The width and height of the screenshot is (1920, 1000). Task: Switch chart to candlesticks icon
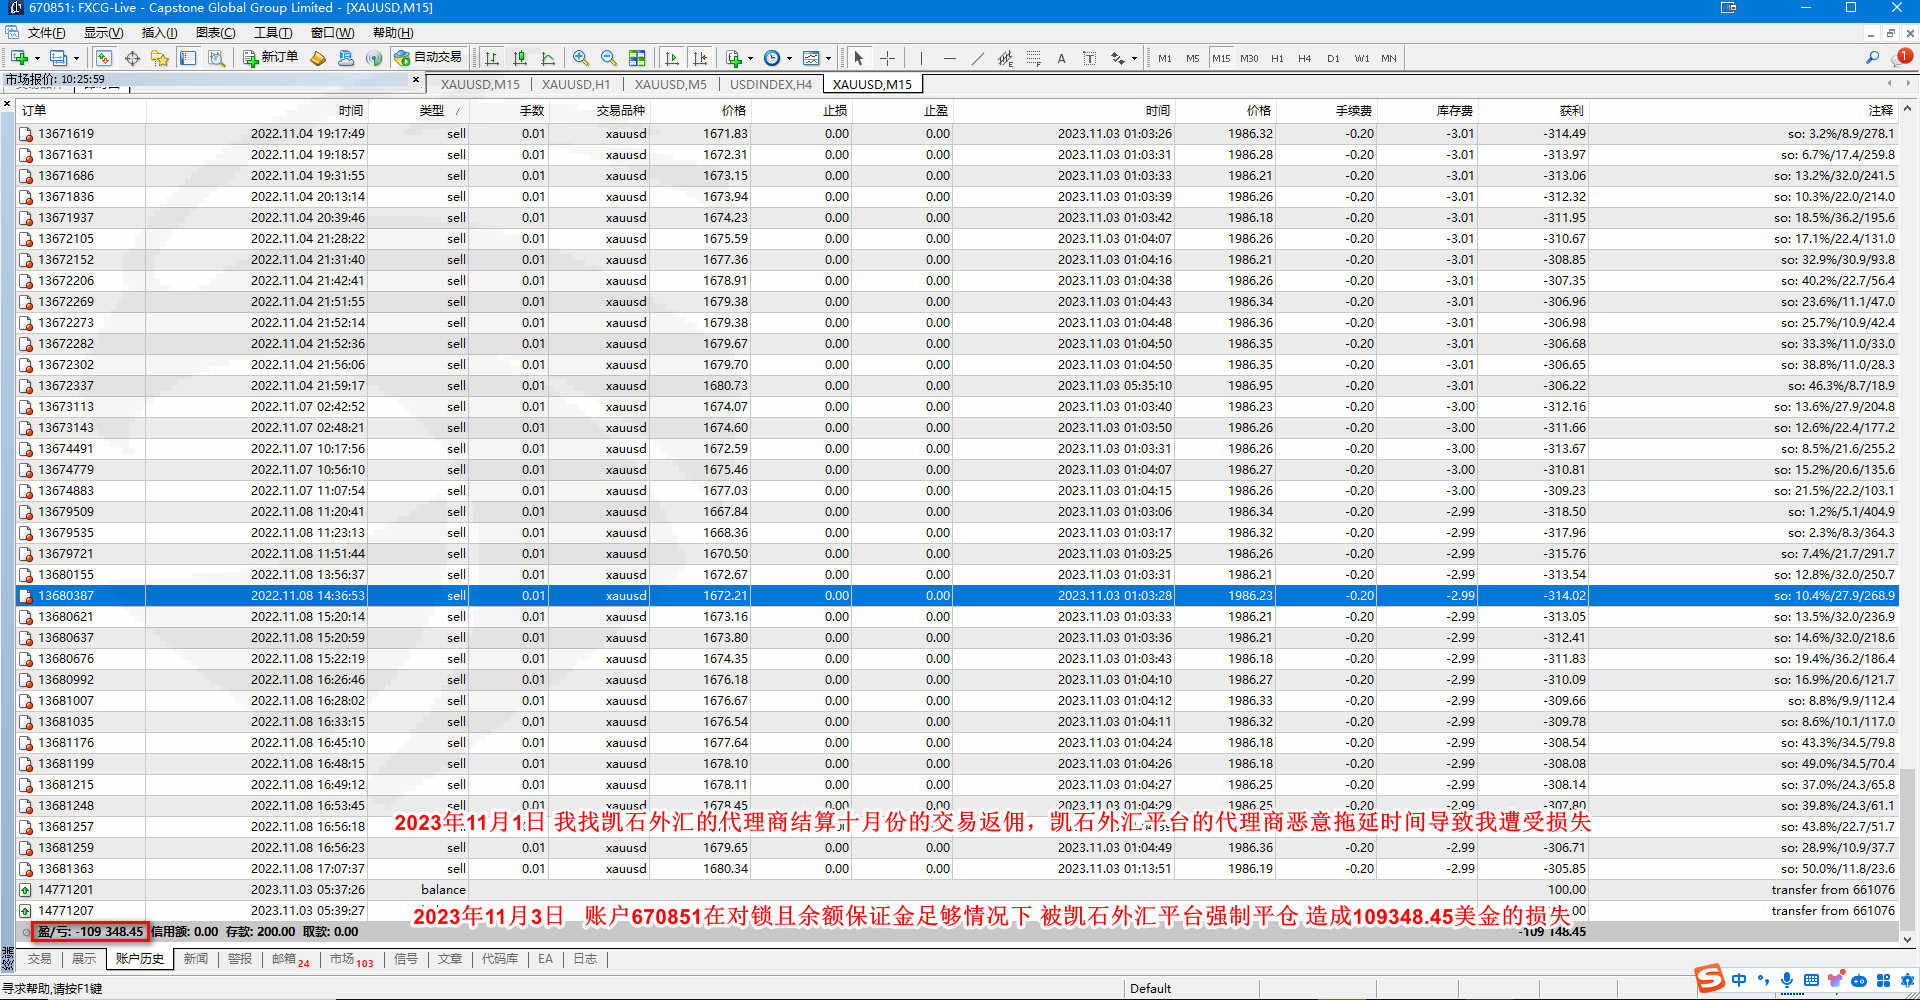[520, 58]
